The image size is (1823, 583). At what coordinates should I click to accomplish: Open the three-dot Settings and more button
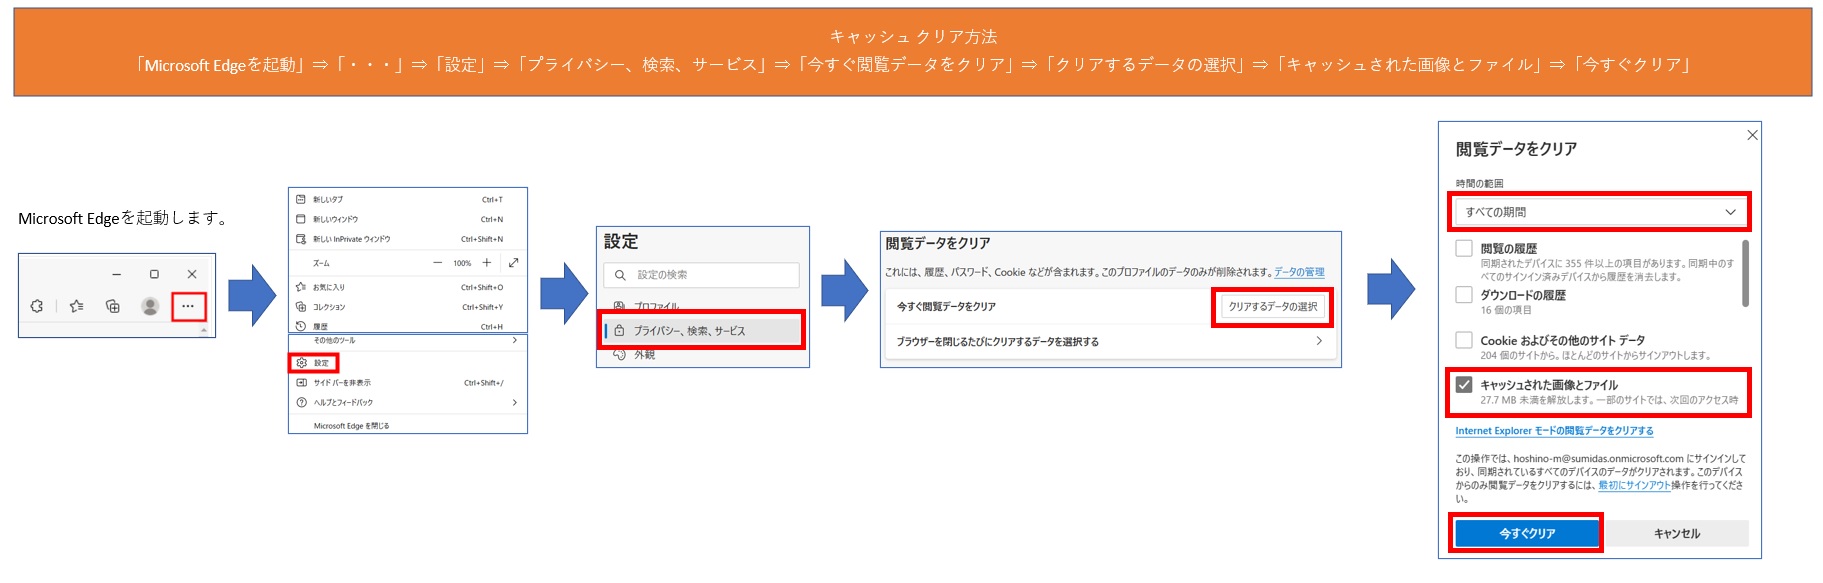click(188, 306)
